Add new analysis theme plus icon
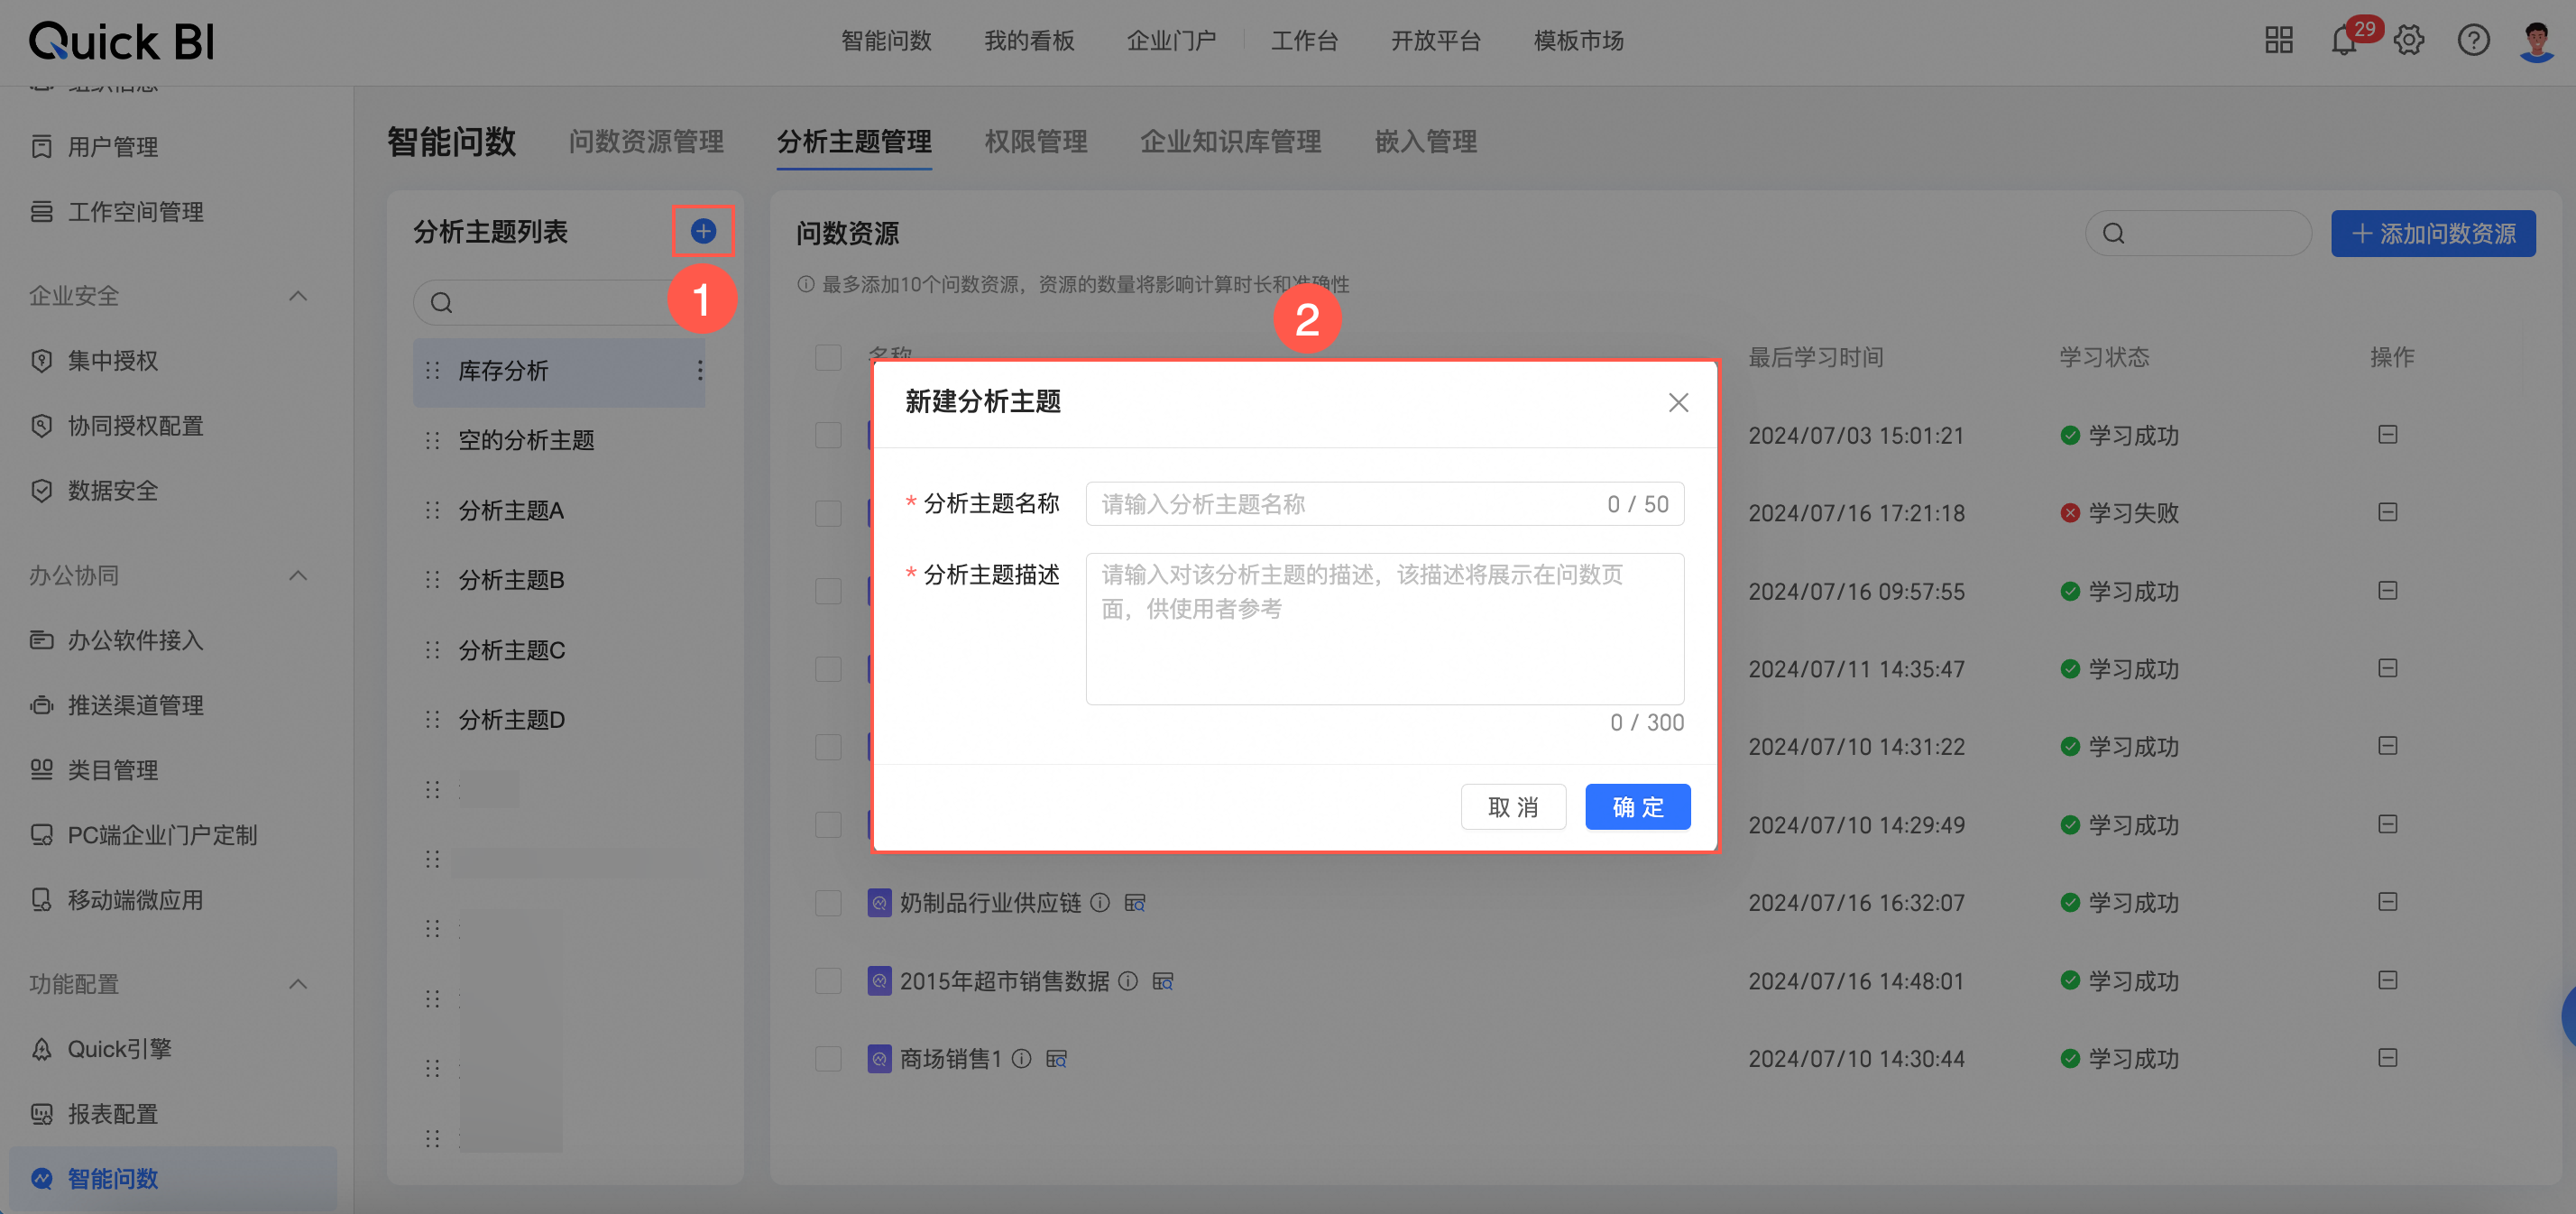The width and height of the screenshot is (2576, 1214). 703,231
